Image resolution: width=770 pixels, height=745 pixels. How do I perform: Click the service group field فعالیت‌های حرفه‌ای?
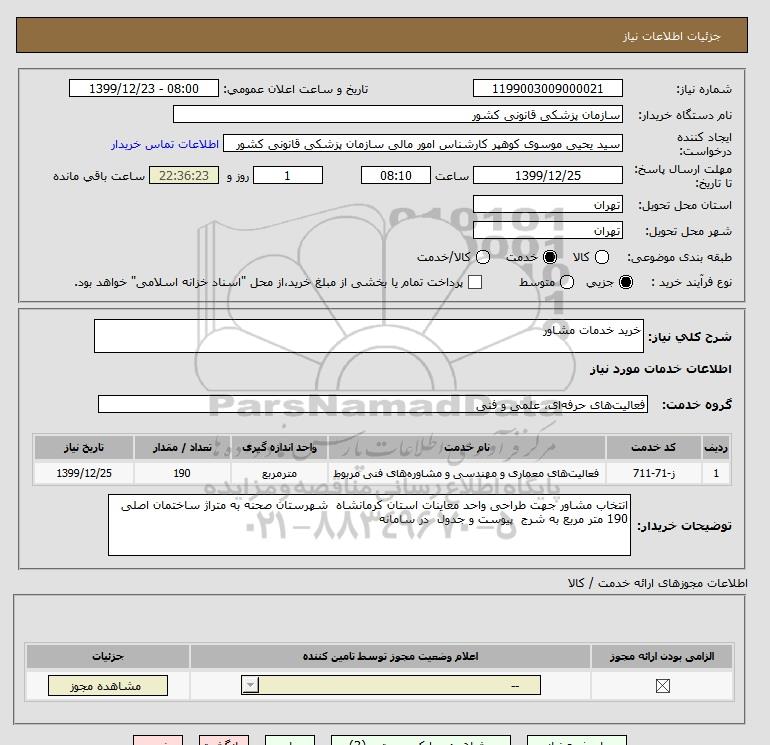click(373, 404)
